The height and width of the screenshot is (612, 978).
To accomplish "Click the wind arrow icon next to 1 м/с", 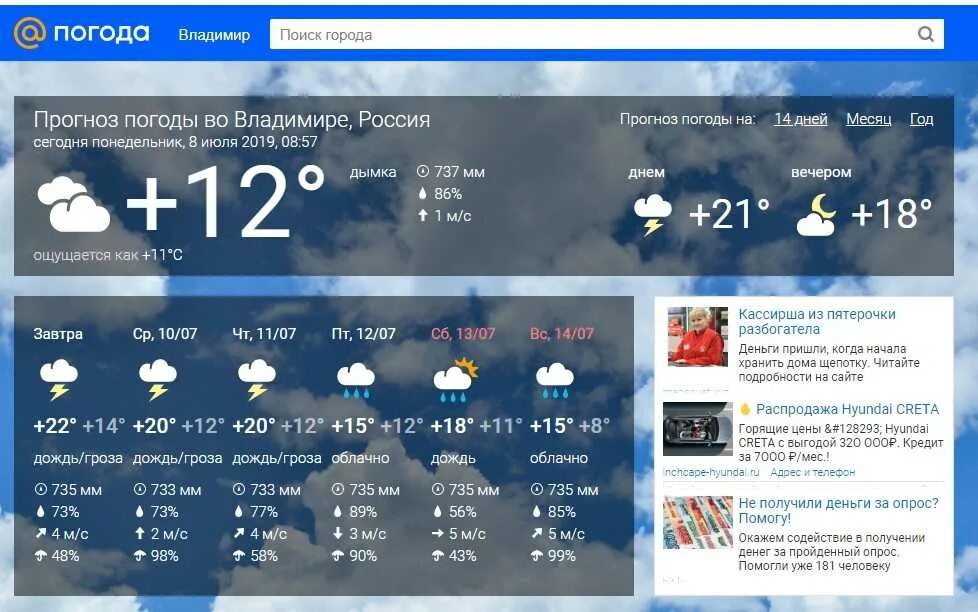I will 423,215.
